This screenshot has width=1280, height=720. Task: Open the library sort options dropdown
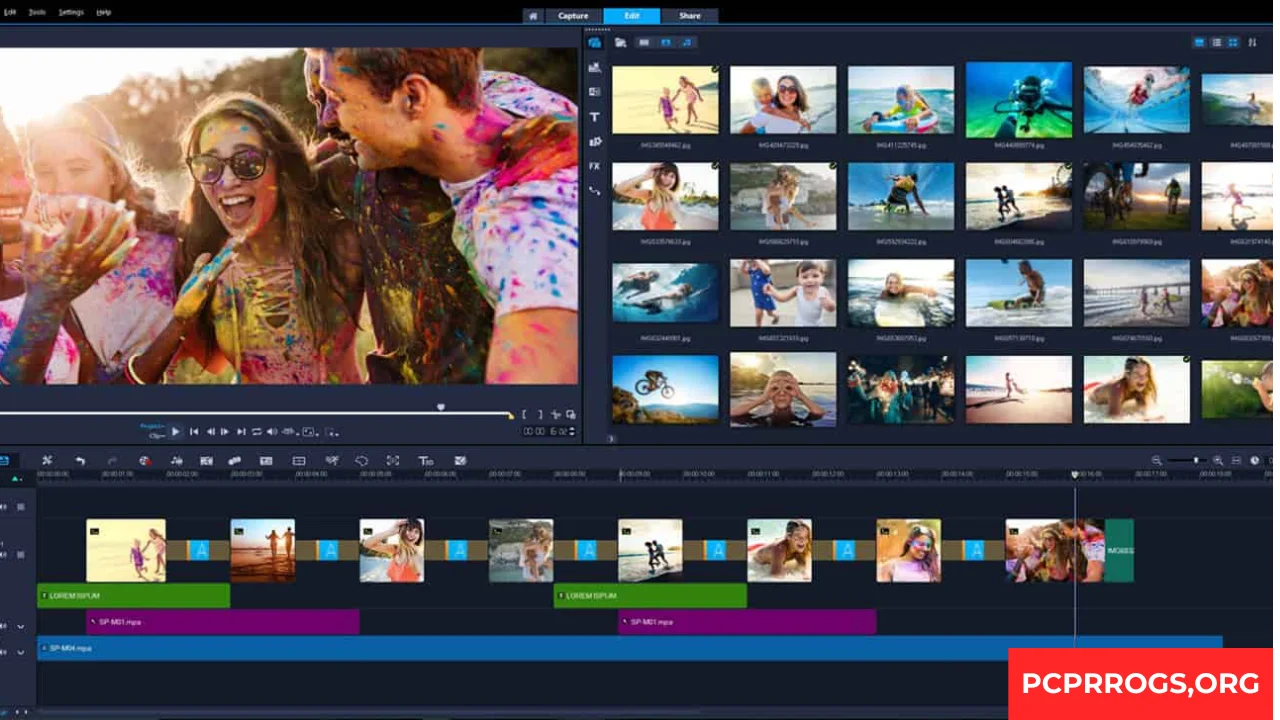point(1252,43)
